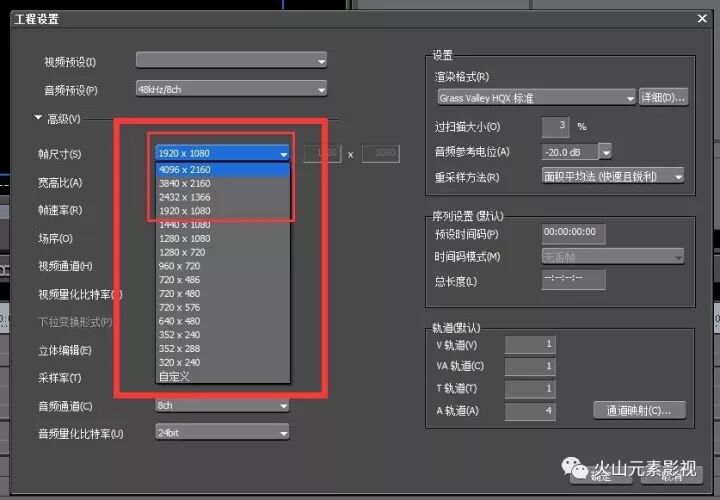Click the 通道映射(C)... button
This screenshot has height=500, width=720.
pos(640,410)
